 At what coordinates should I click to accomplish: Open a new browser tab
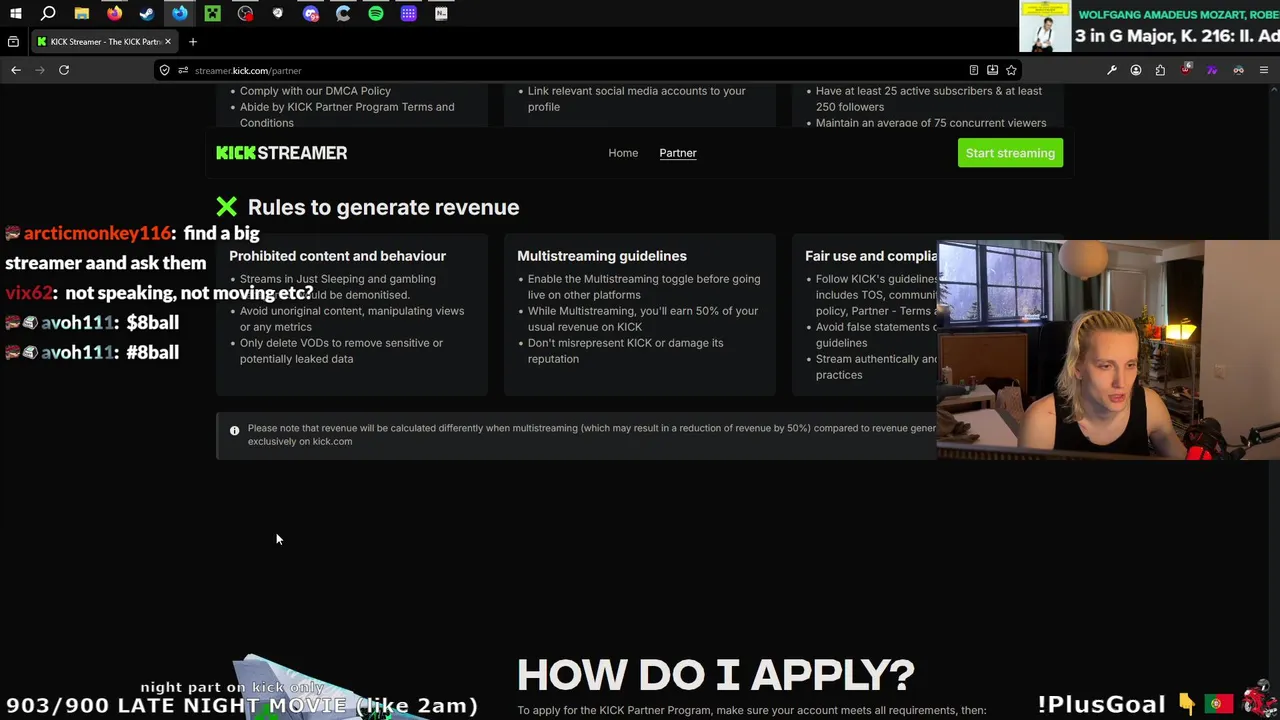click(193, 42)
